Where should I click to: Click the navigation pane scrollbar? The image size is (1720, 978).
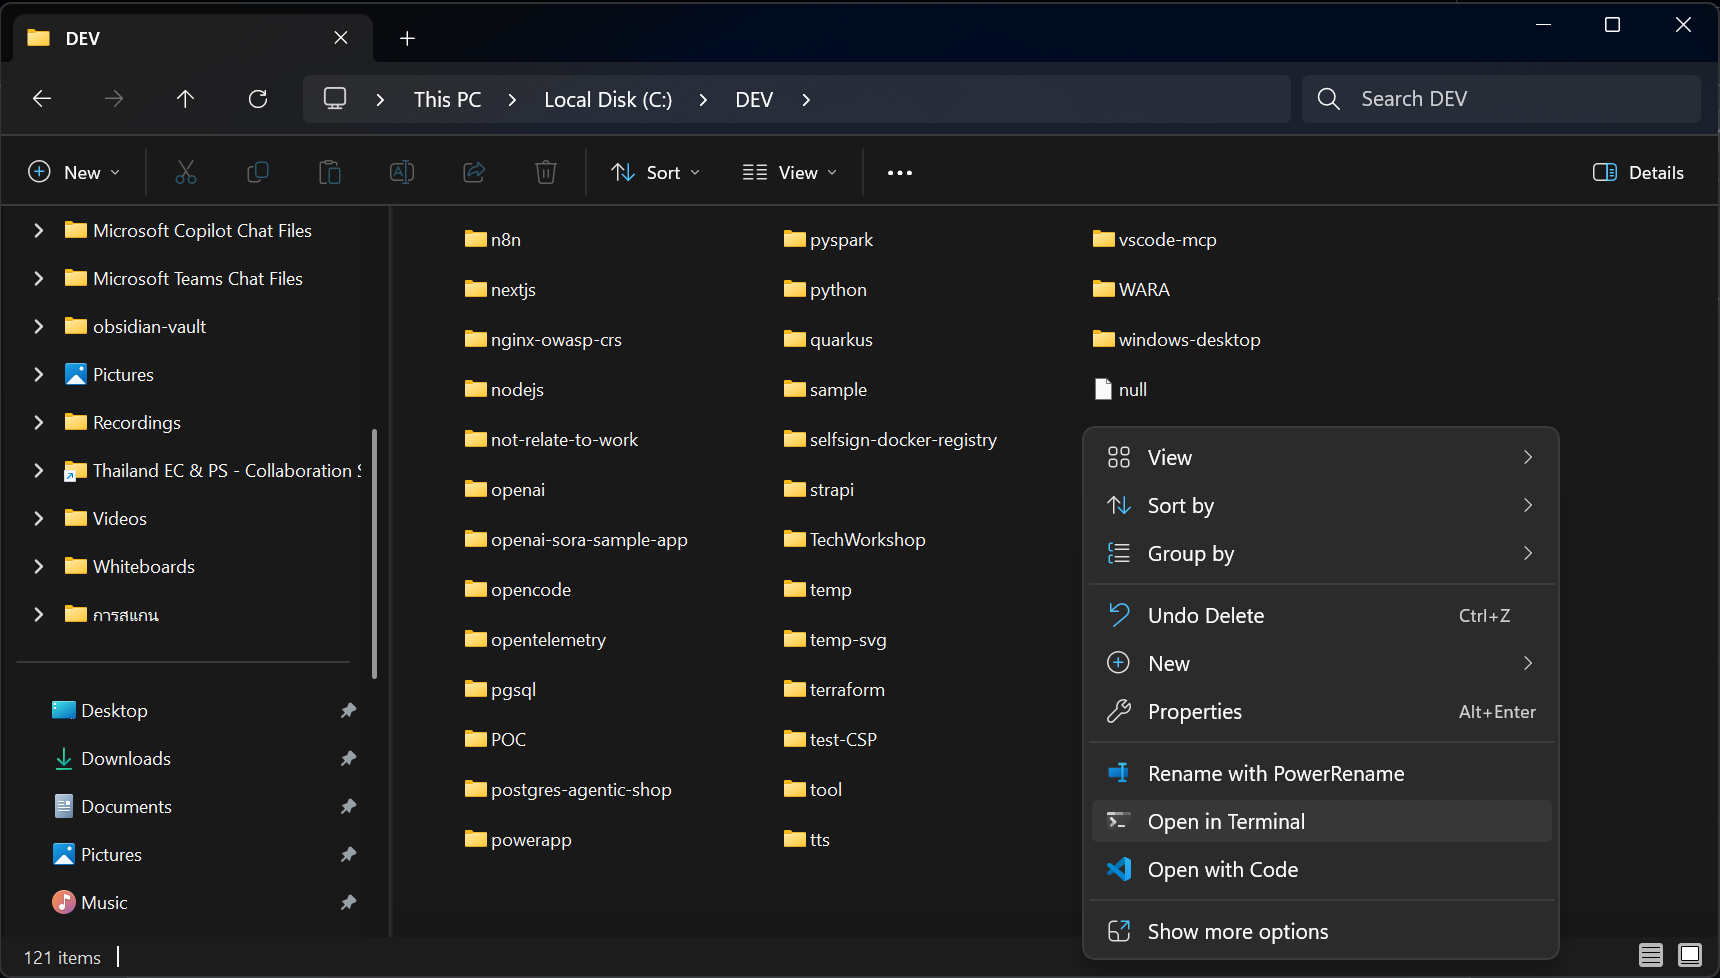pos(375,554)
